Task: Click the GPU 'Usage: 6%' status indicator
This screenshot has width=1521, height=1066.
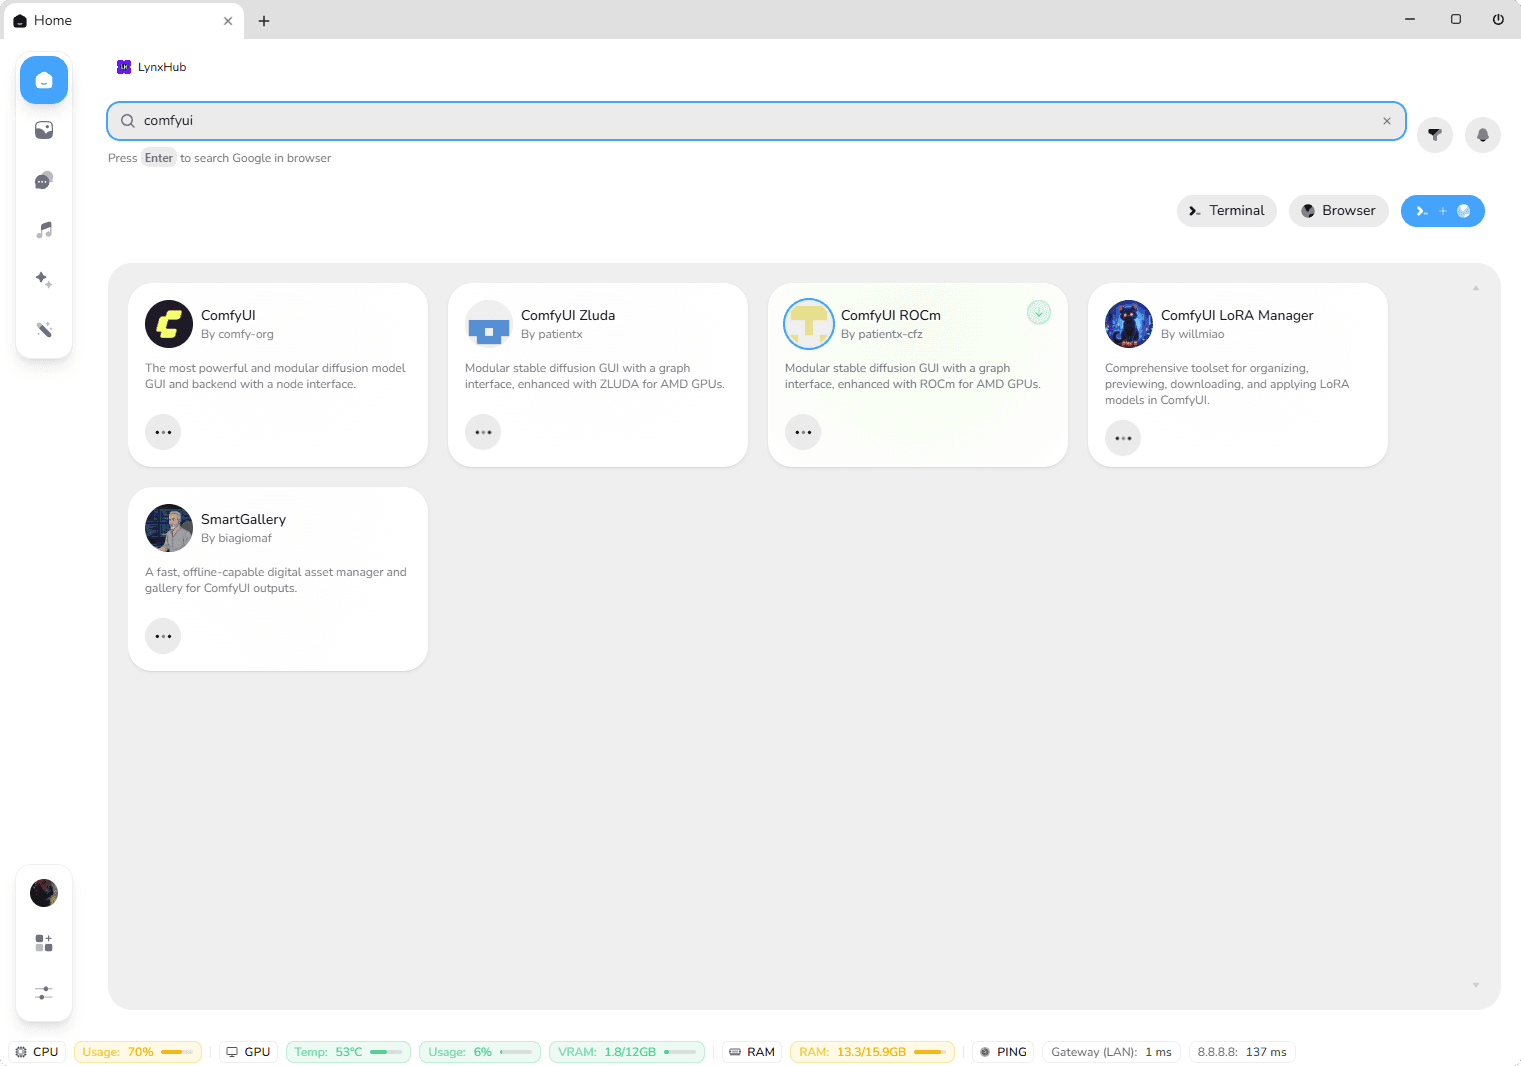Action: pyautogui.click(x=480, y=1052)
